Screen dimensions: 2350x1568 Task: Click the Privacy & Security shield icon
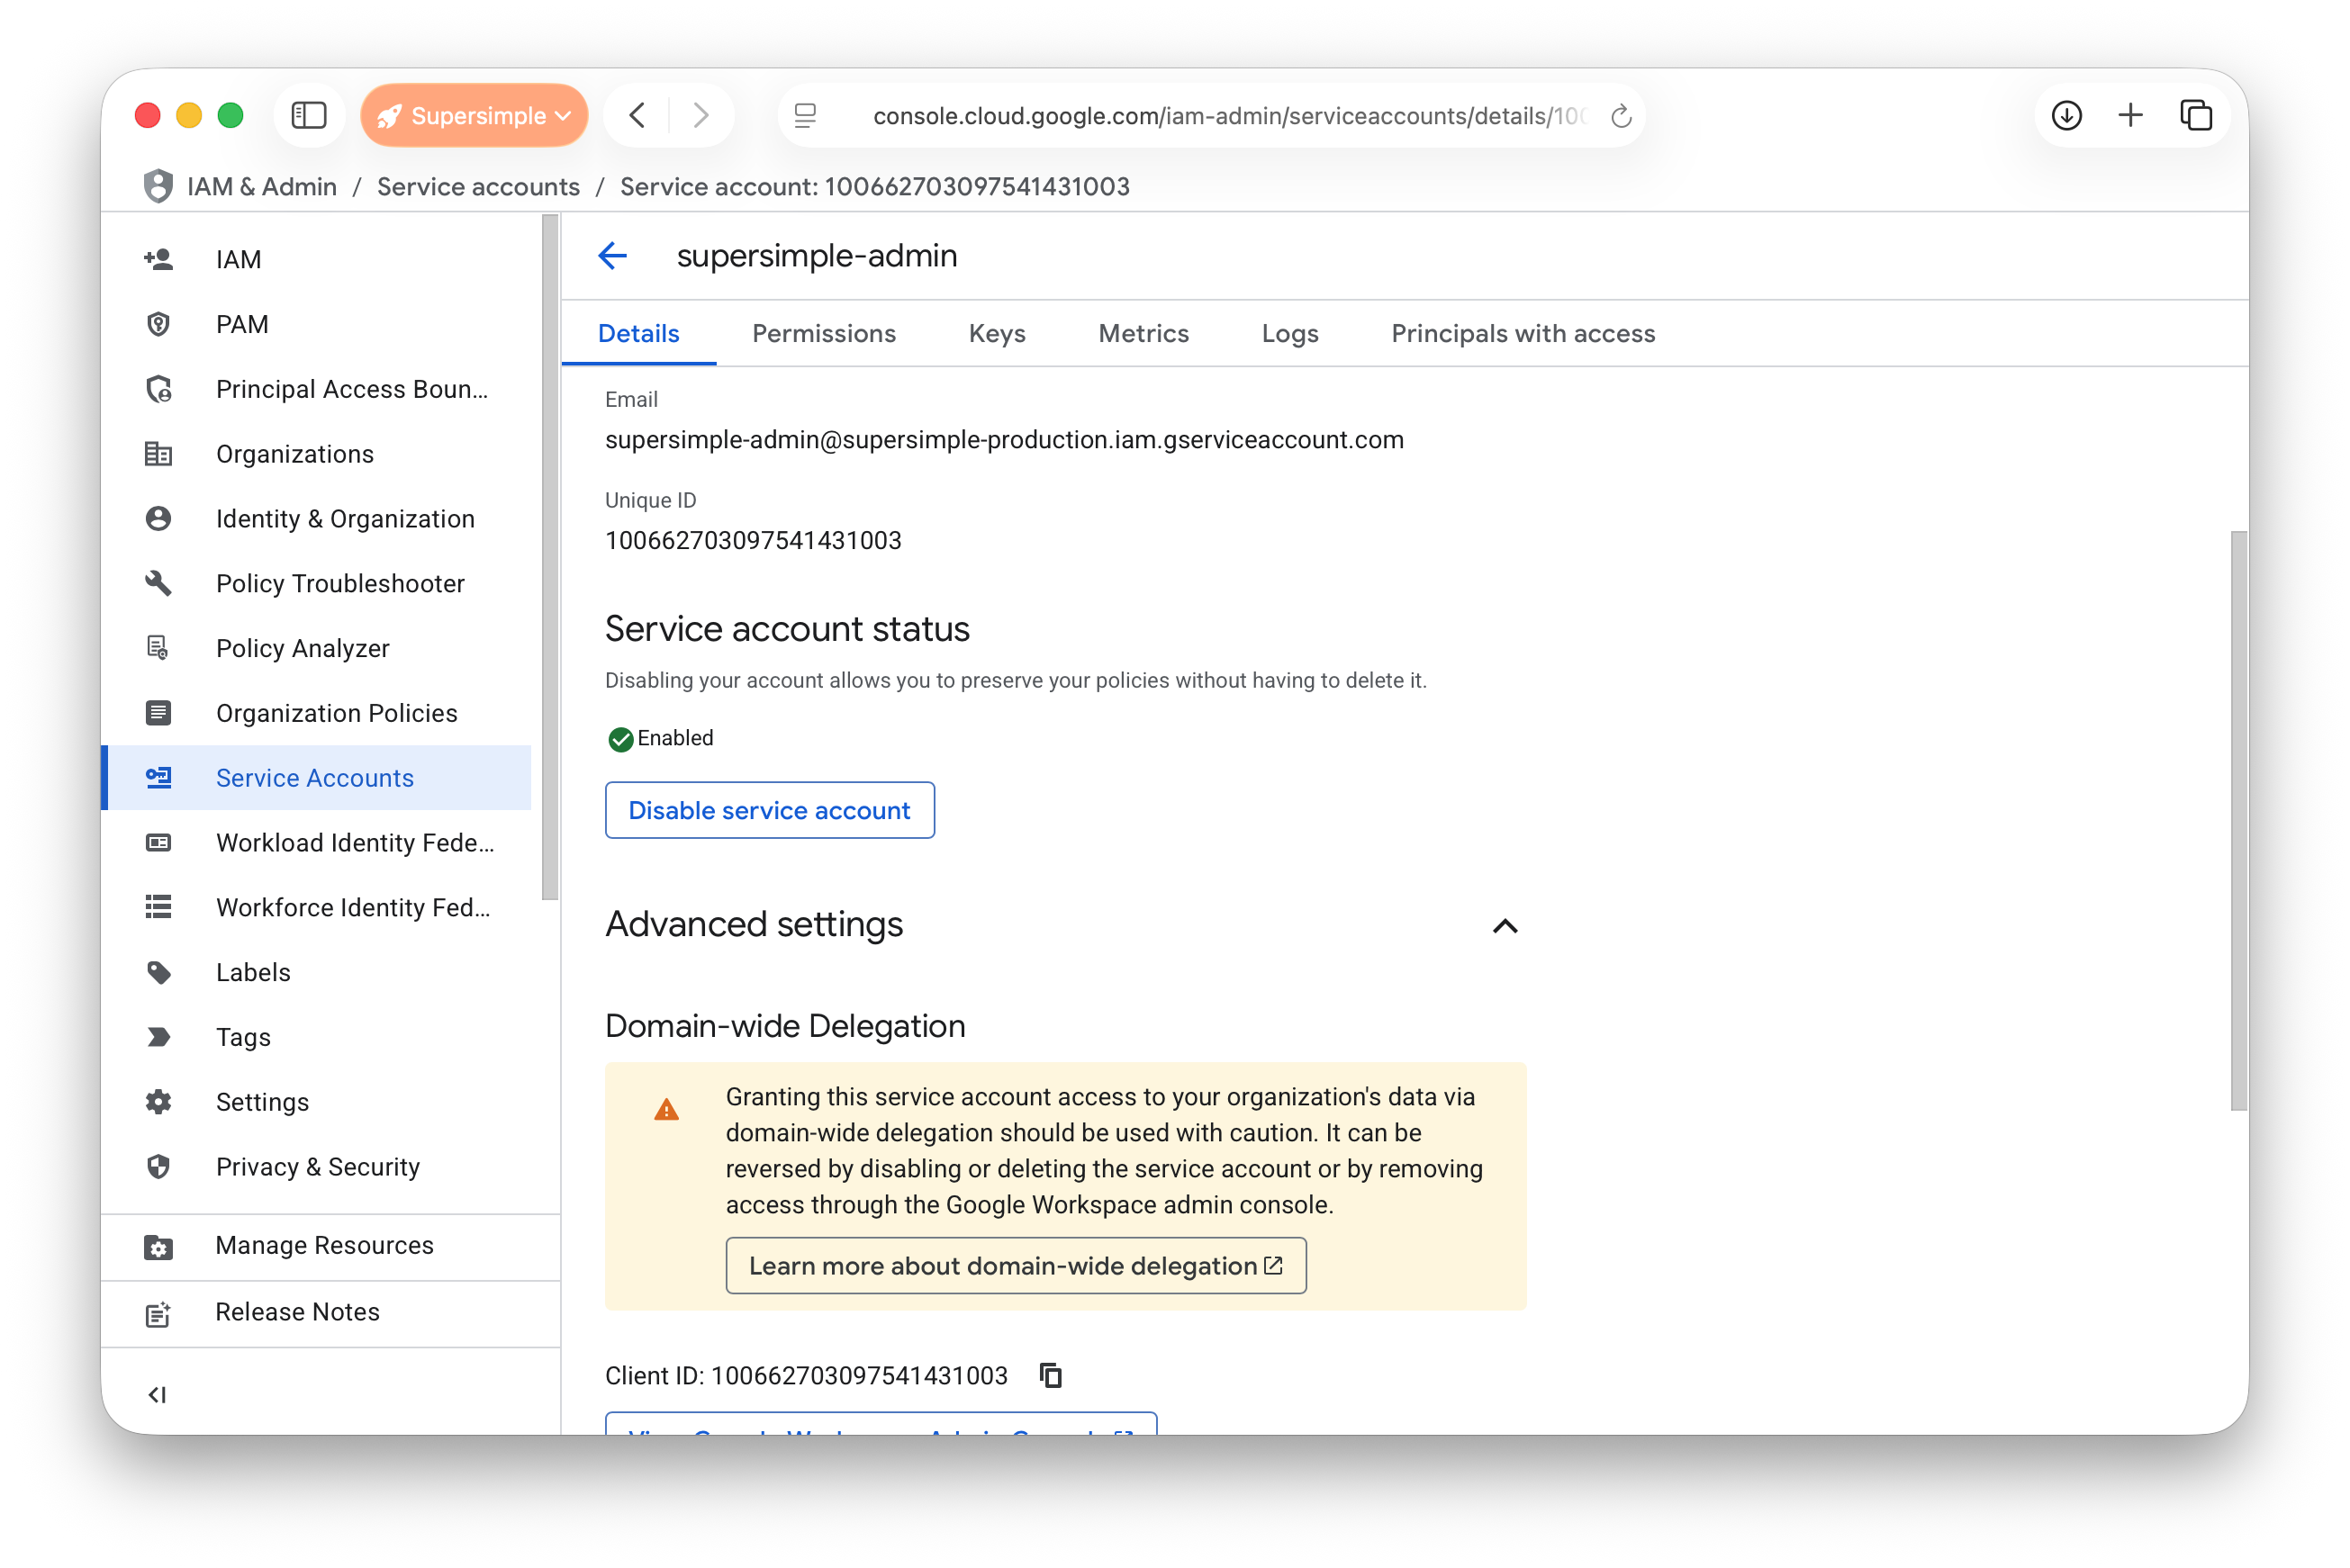click(158, 1167)
